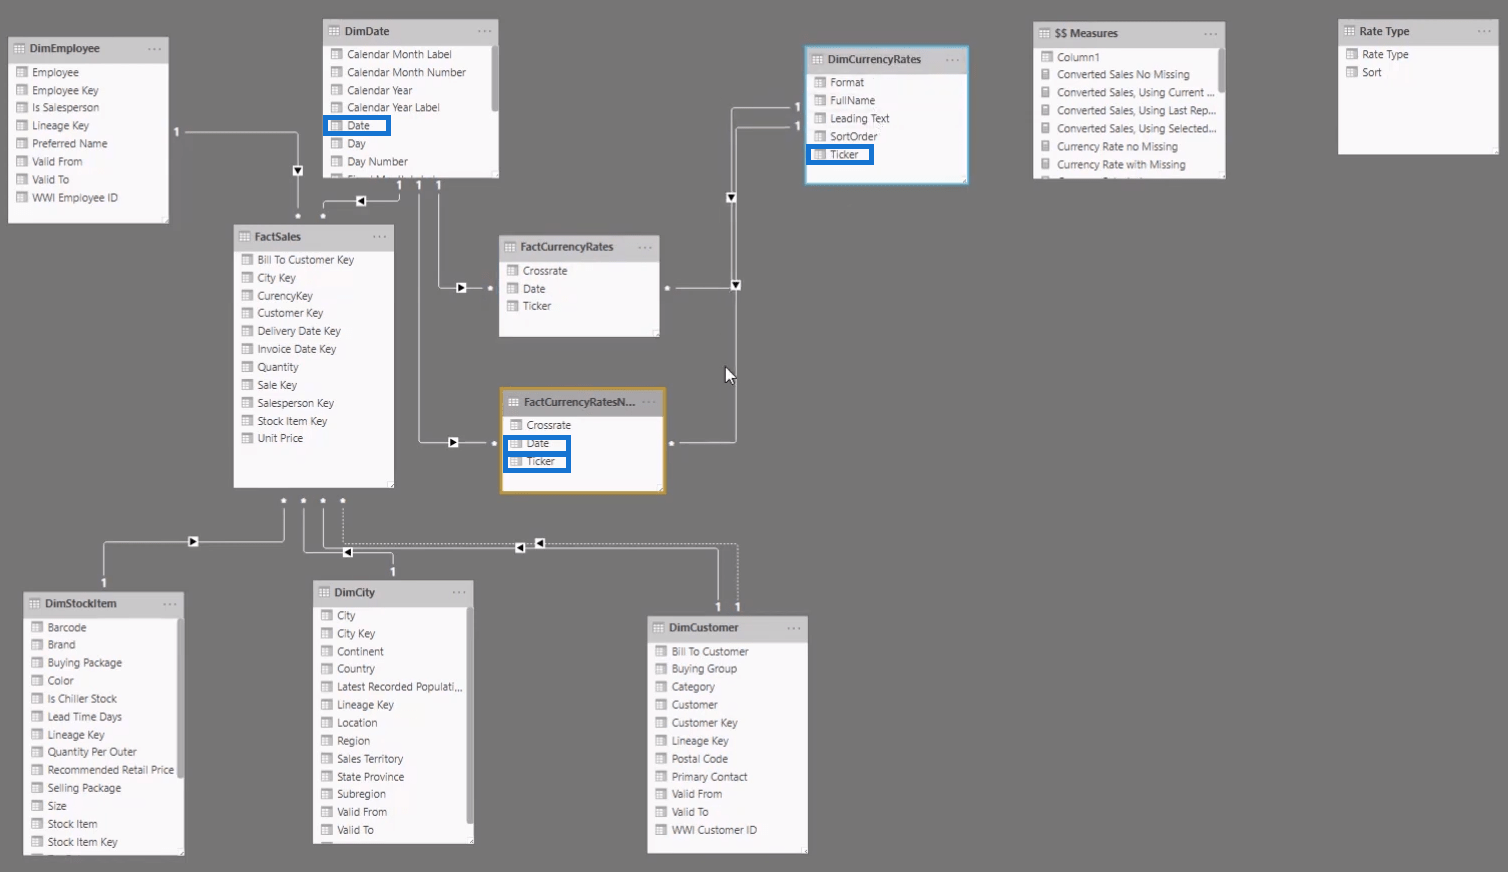The image size is (1508, 872).
Task: Click column icon beside CurencyKey
Action: coord(247,296)
